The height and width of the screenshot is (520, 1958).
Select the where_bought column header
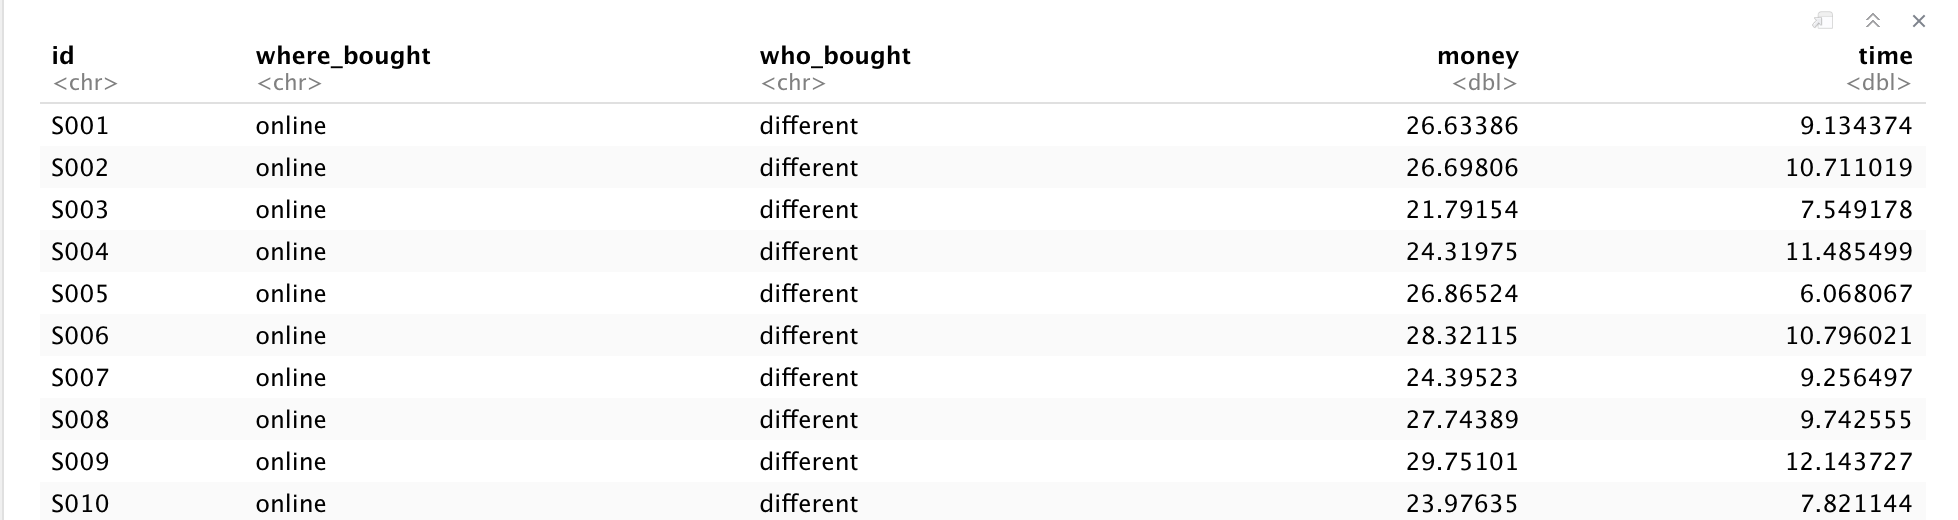(x=343, y=56)
